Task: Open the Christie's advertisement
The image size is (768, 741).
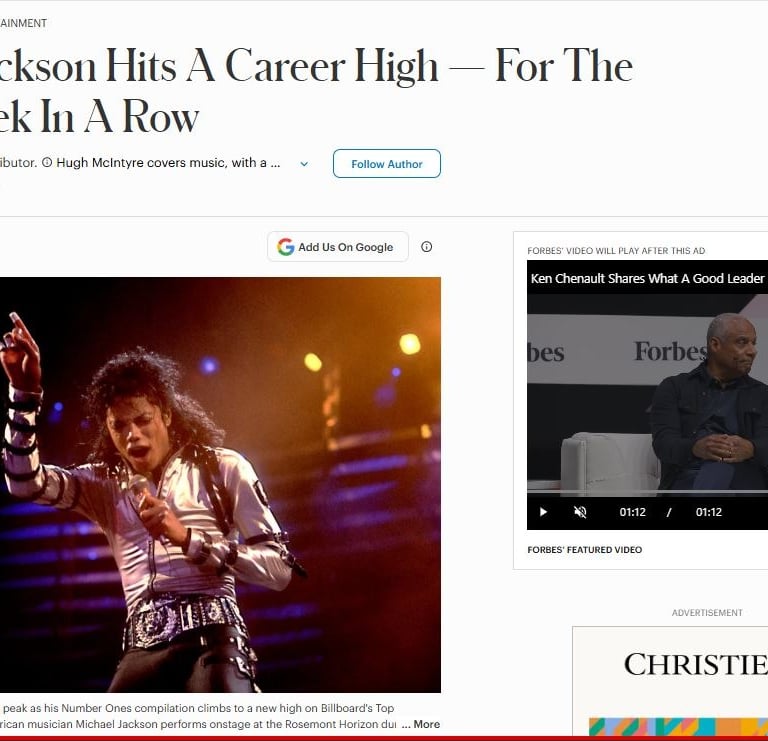Action: pos(671,681)
